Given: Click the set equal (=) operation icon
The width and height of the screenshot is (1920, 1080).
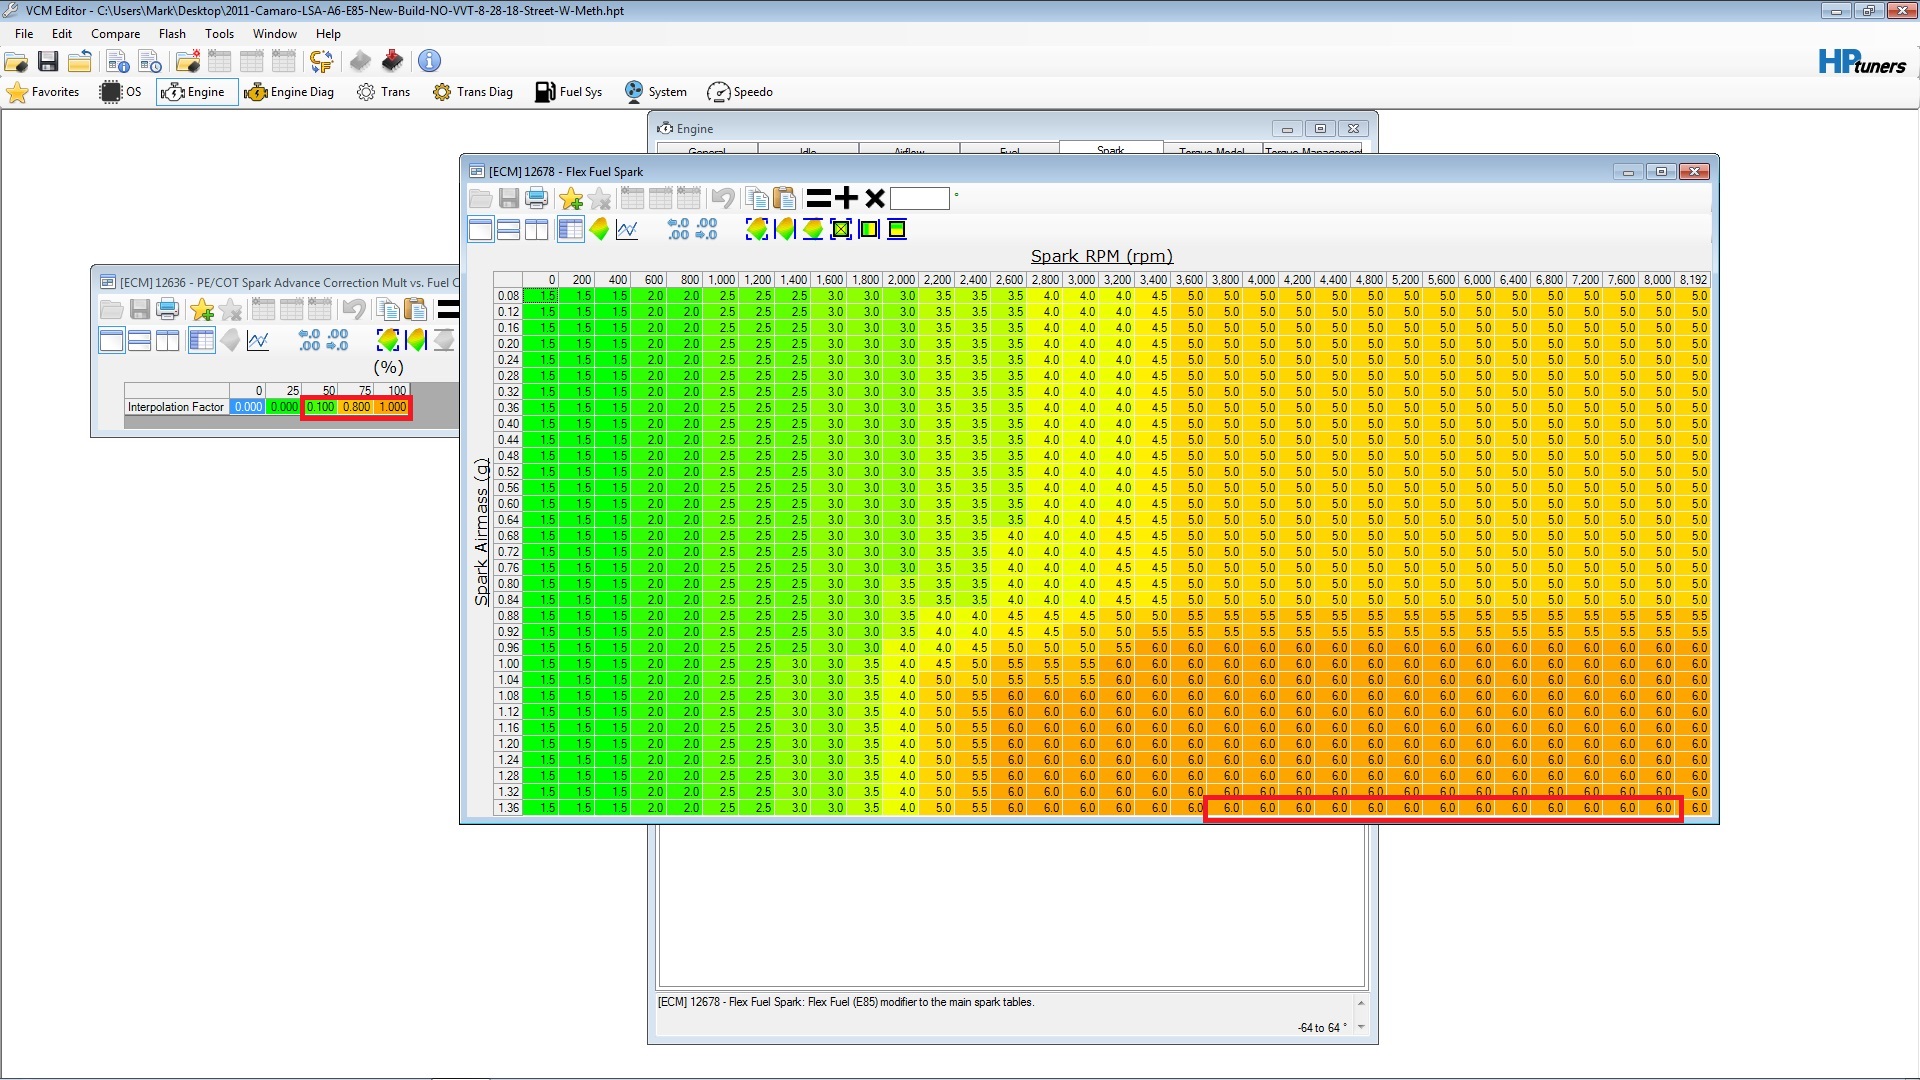Looking at the screenshot, I should pyautogui.click(x=819, y=198).
